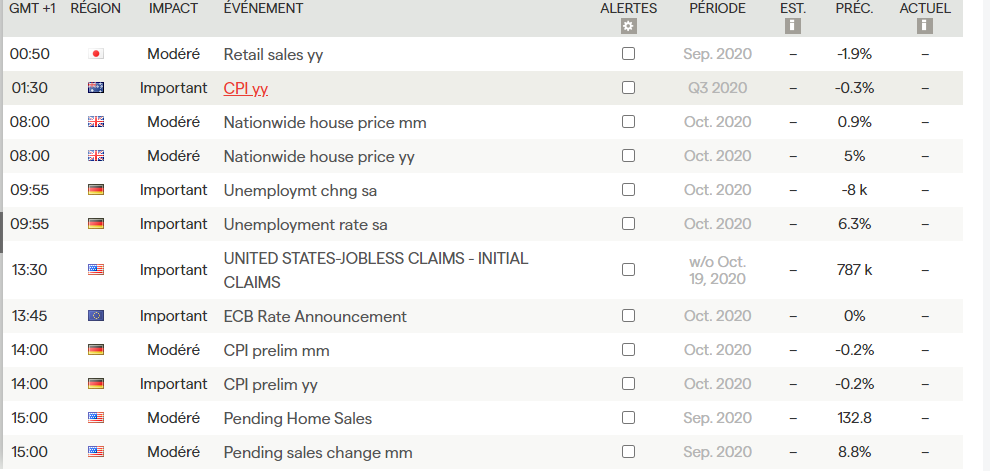The width and height of the screenshot is (990, 471).
Task: Check alert box for Pending Home Sales
Action: (x=628, y=418)
